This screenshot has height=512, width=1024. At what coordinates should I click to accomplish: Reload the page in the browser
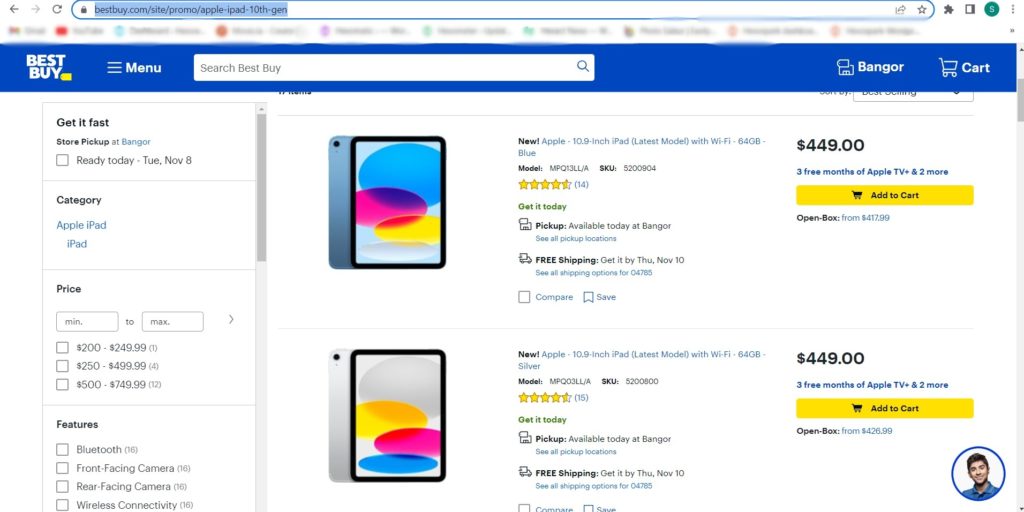coord(57,10)
